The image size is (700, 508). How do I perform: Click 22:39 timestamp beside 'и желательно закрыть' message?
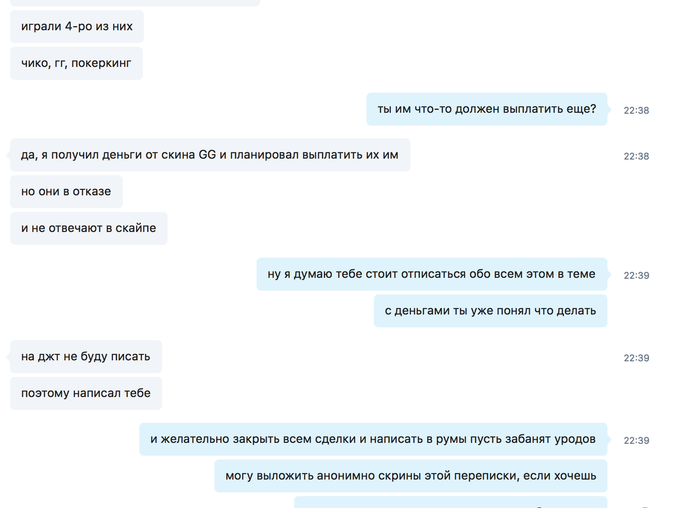[636, 441]
